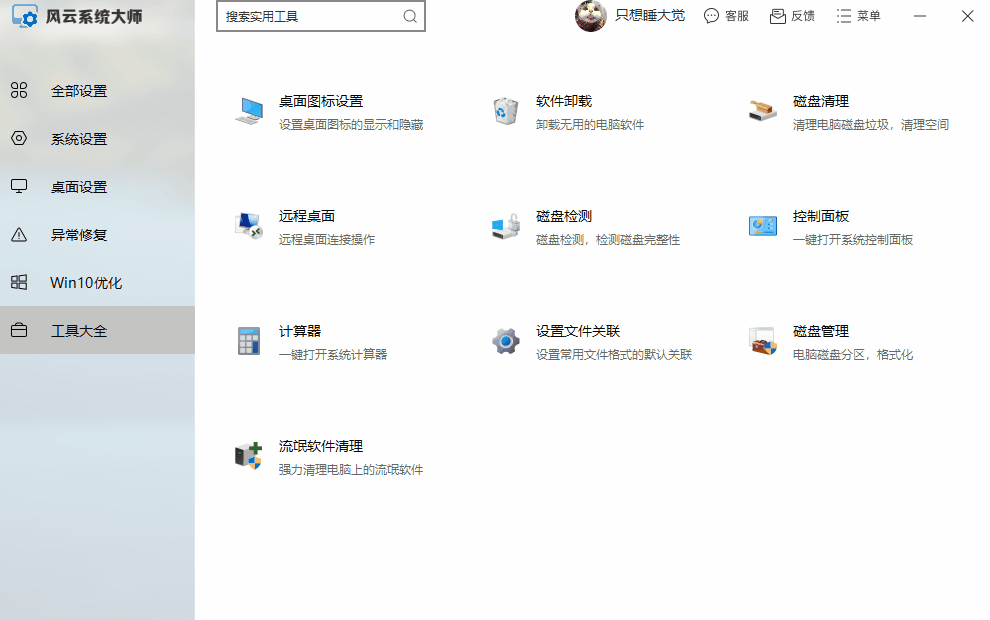
Task: Click the 系统设置 hexagon icon in sidebar
Action: tap(19, 138)
